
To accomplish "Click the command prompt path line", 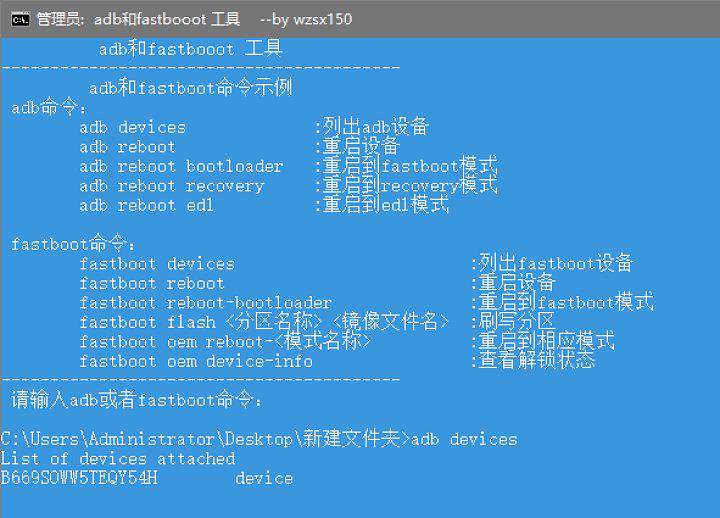I will click(x=259, y=439).
